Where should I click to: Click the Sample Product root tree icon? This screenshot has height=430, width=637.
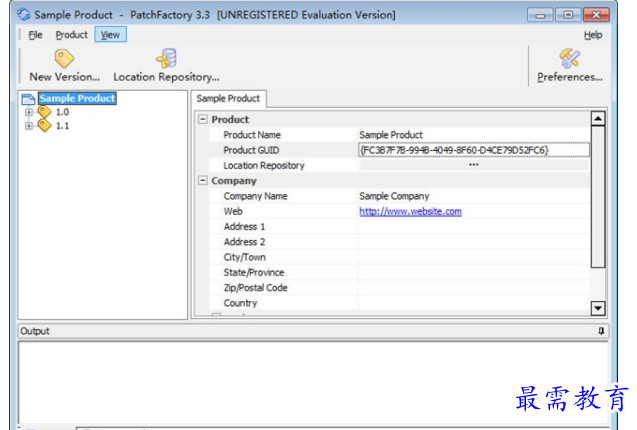tap(28, 99)
